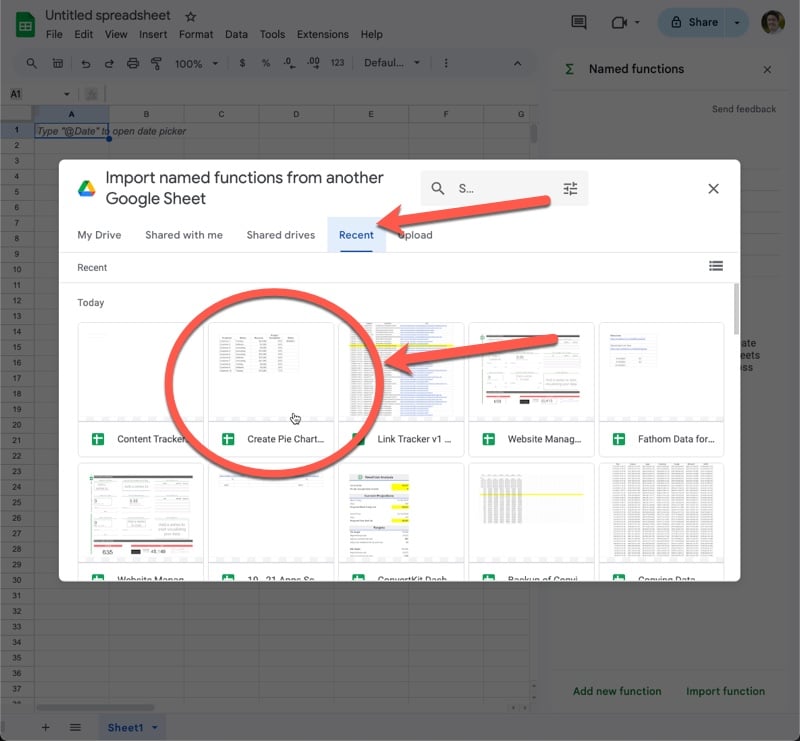Click the search field in import dialog
The height and width of the screenshot is (741, 800).
pyautogui.click(x=505, y=188)
